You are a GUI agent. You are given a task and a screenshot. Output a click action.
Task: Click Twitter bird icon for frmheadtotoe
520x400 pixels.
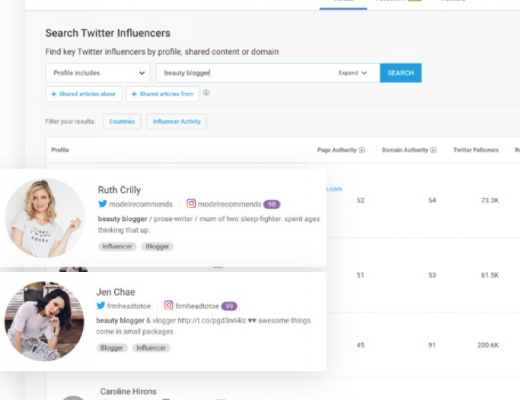(x=101, y=305)
